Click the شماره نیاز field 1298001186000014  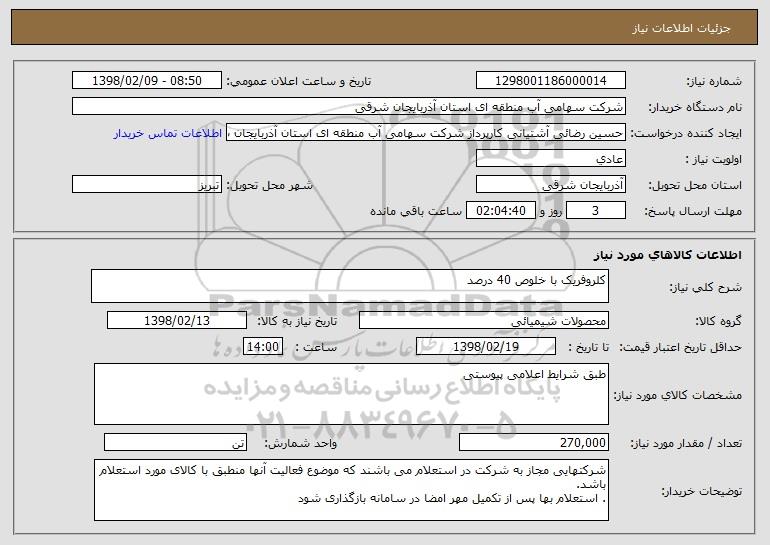[550, 81]
